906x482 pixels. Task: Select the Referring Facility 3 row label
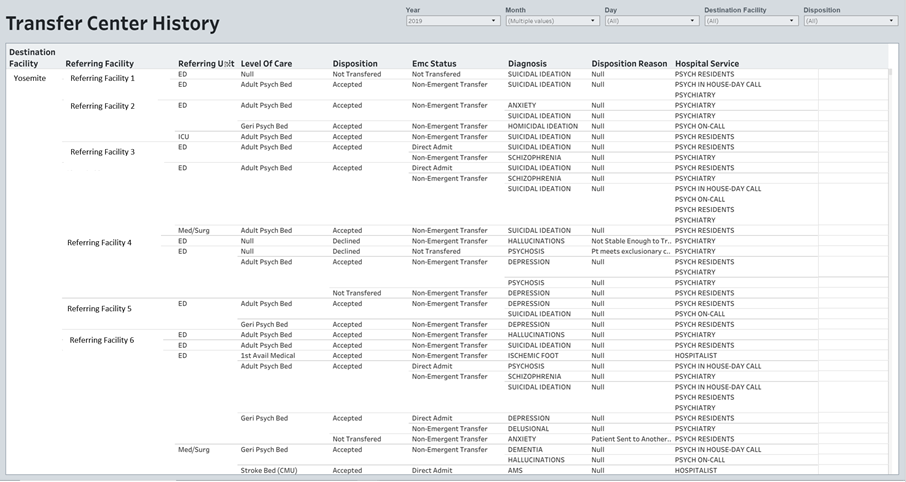point(102,152)
